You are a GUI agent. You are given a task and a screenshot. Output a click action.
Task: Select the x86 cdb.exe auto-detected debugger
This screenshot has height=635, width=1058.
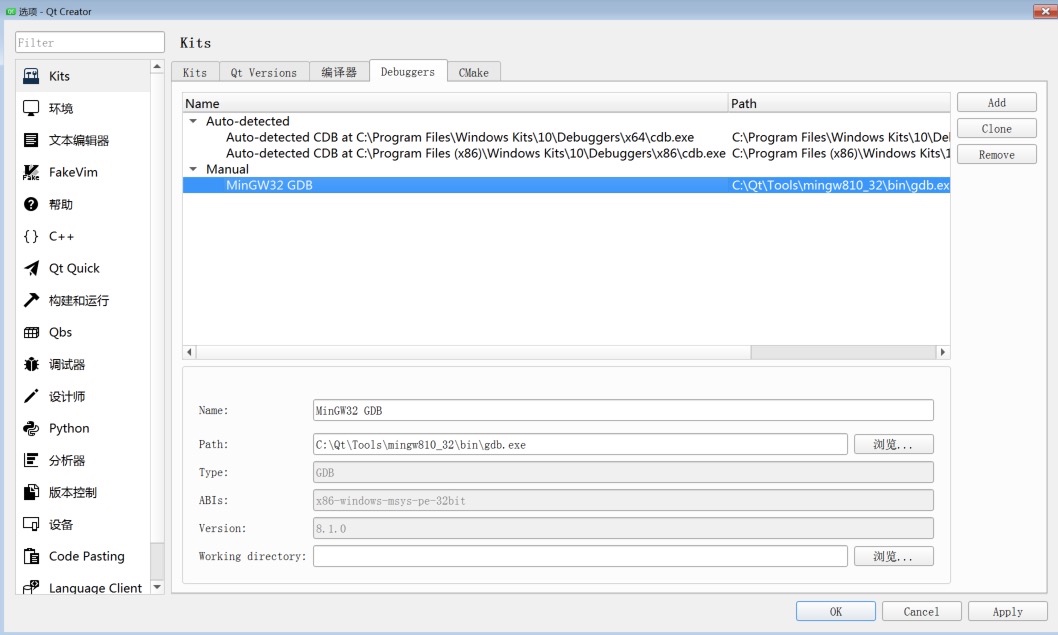566,153
